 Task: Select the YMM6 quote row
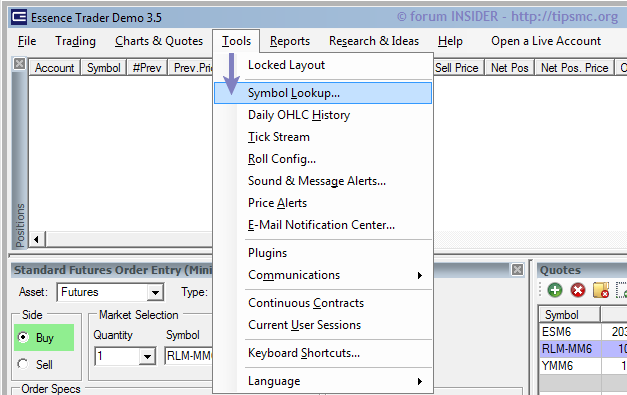tap(583, 365)
